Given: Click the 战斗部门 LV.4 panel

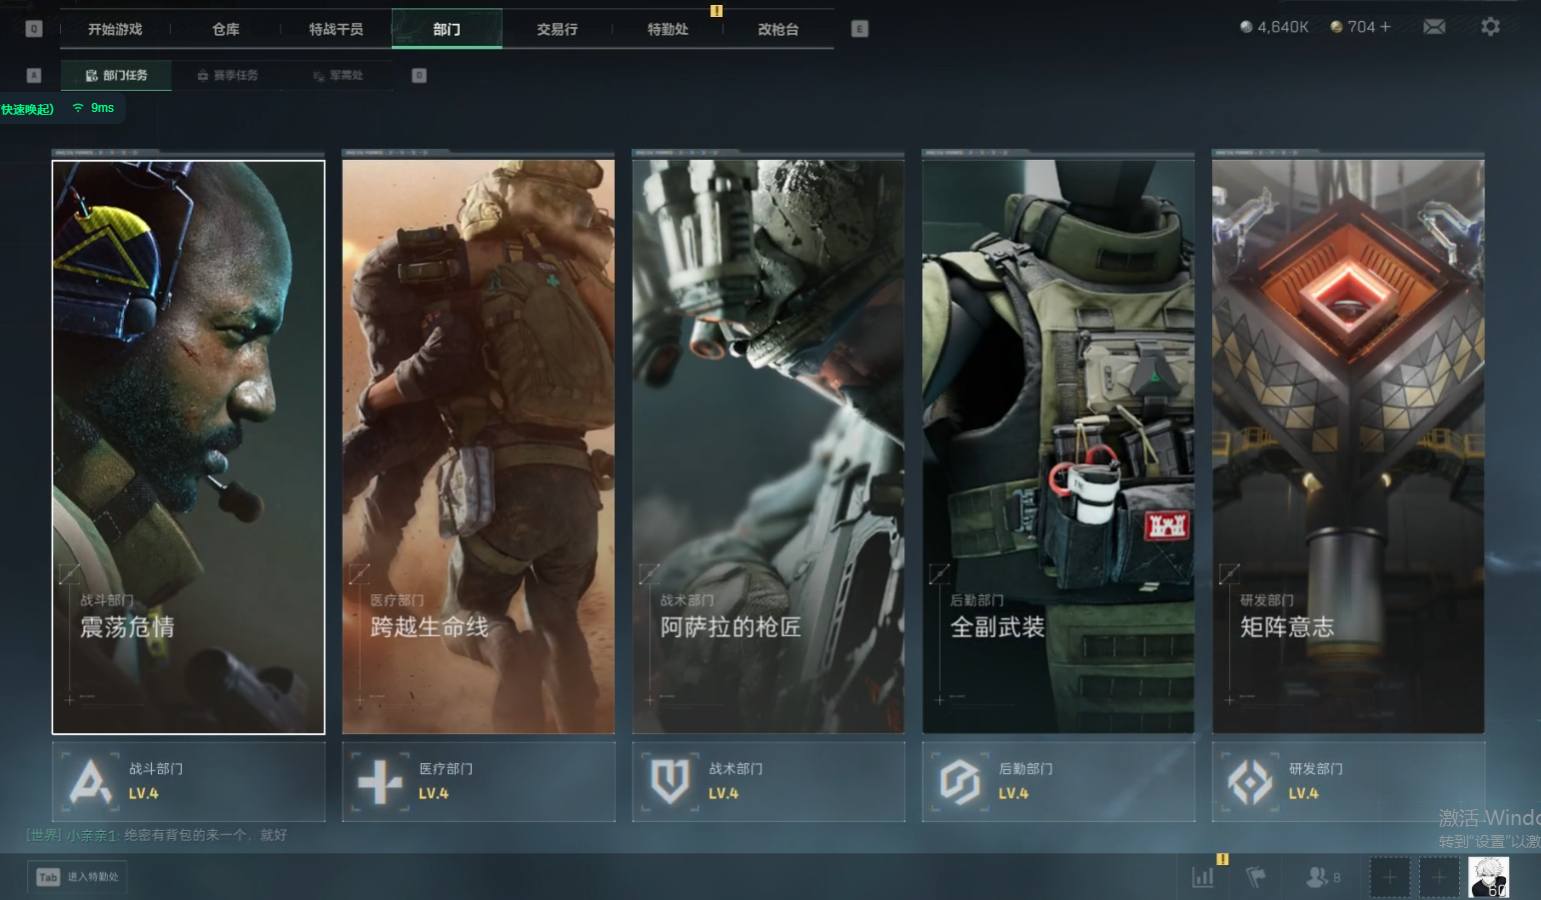Looking at the screenshot, I should click(188, 781).
